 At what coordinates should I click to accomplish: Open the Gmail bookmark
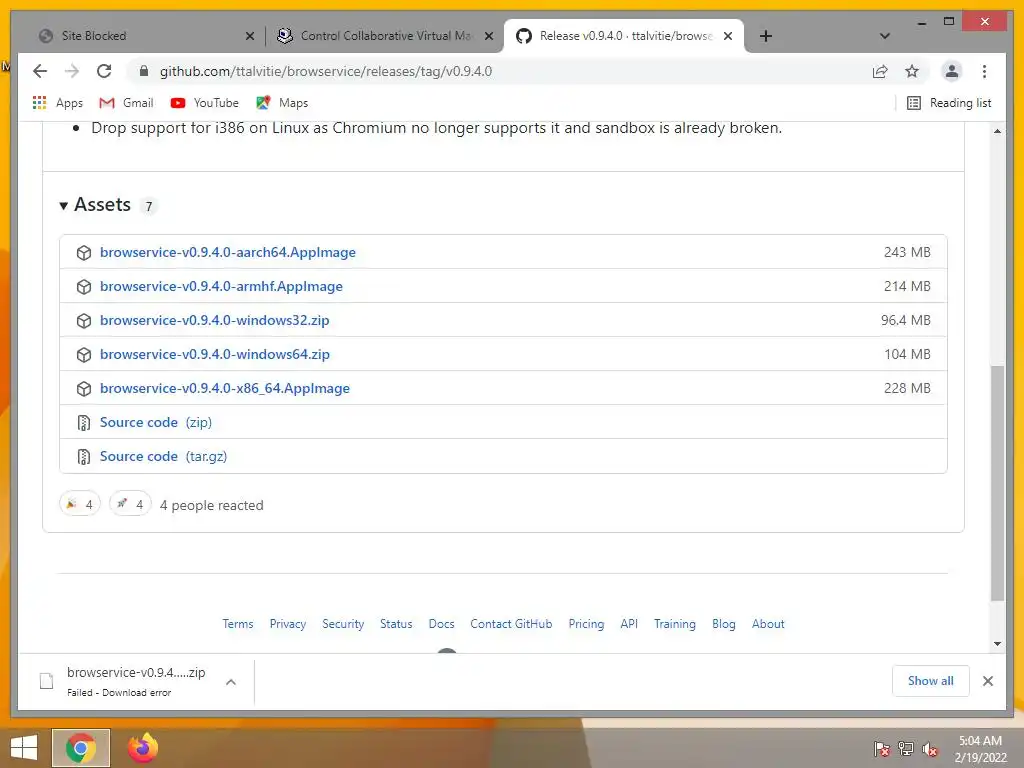[x=126, y=103]
